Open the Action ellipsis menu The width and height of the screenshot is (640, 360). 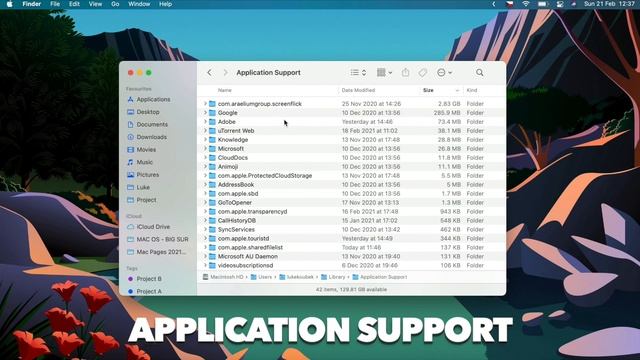pos(444,73)
